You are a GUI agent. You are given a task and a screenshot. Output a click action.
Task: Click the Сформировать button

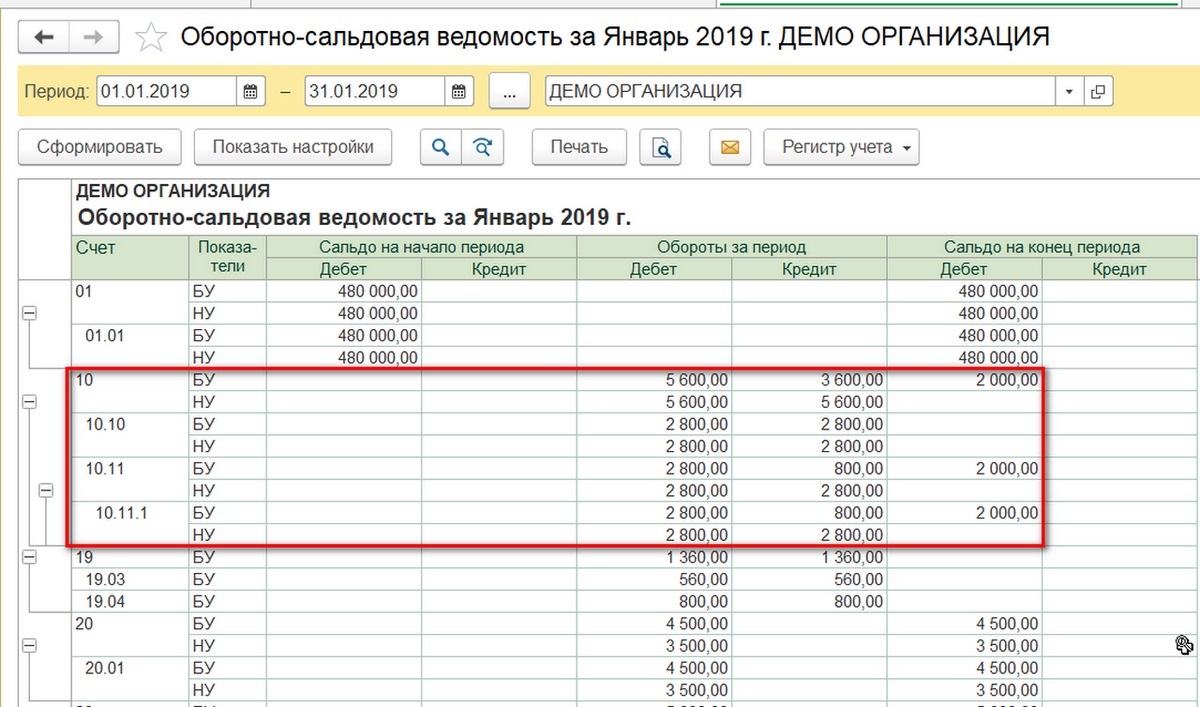click(x=99, y=147)
